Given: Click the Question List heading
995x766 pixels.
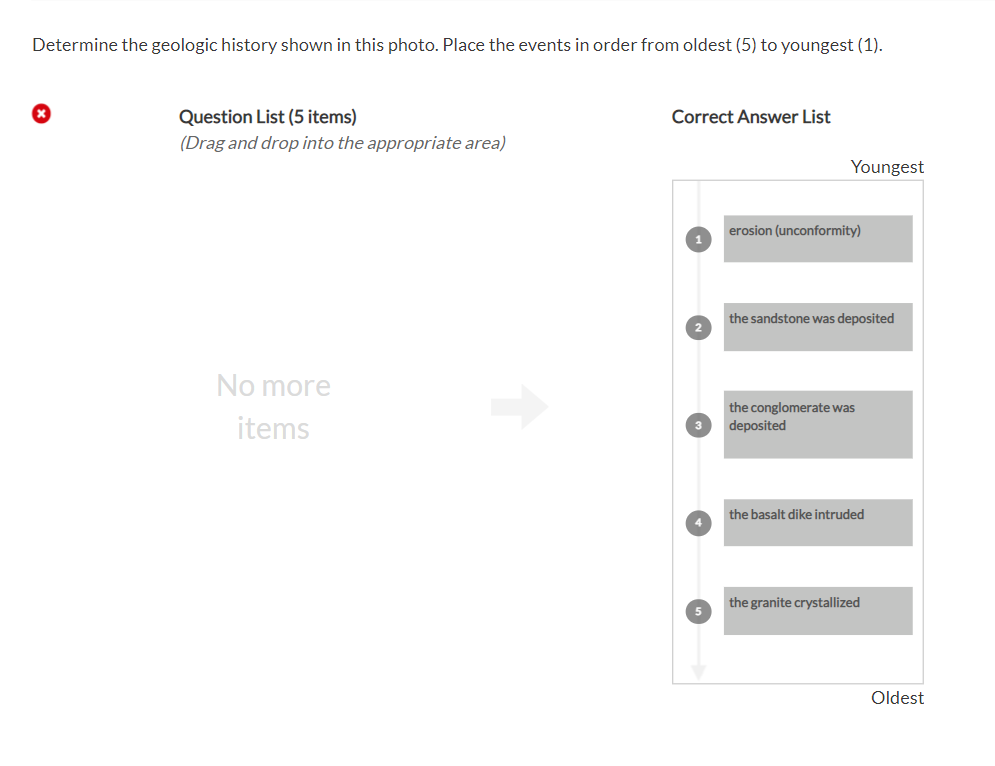Looking at the screenshot, I should 267,117.
